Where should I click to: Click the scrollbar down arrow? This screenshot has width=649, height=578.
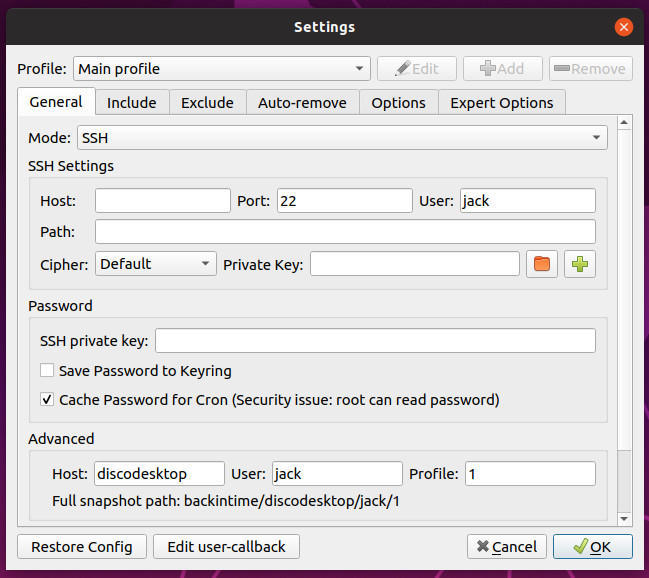click(624, 518)
